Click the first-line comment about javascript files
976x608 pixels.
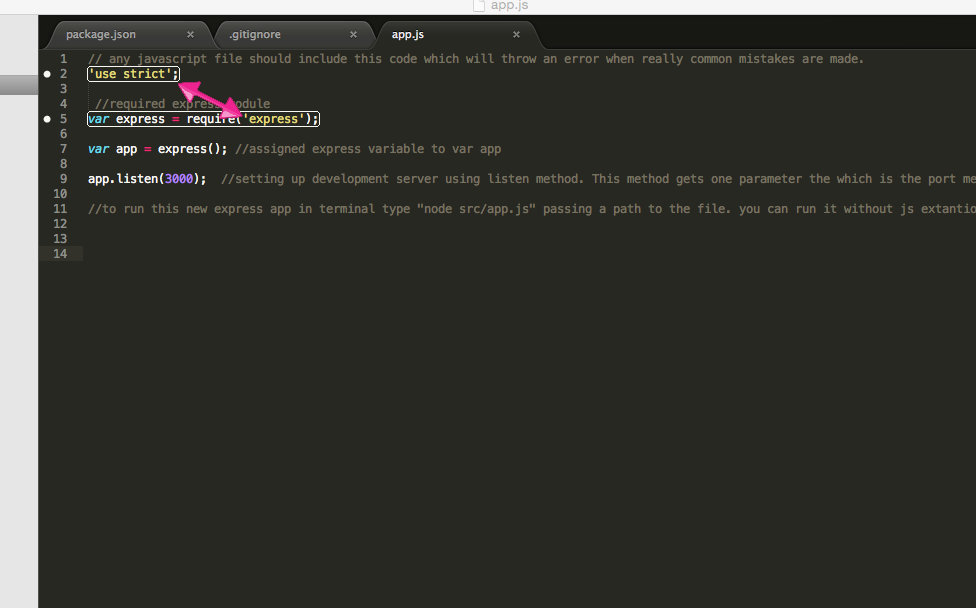(x=475, y=59)
